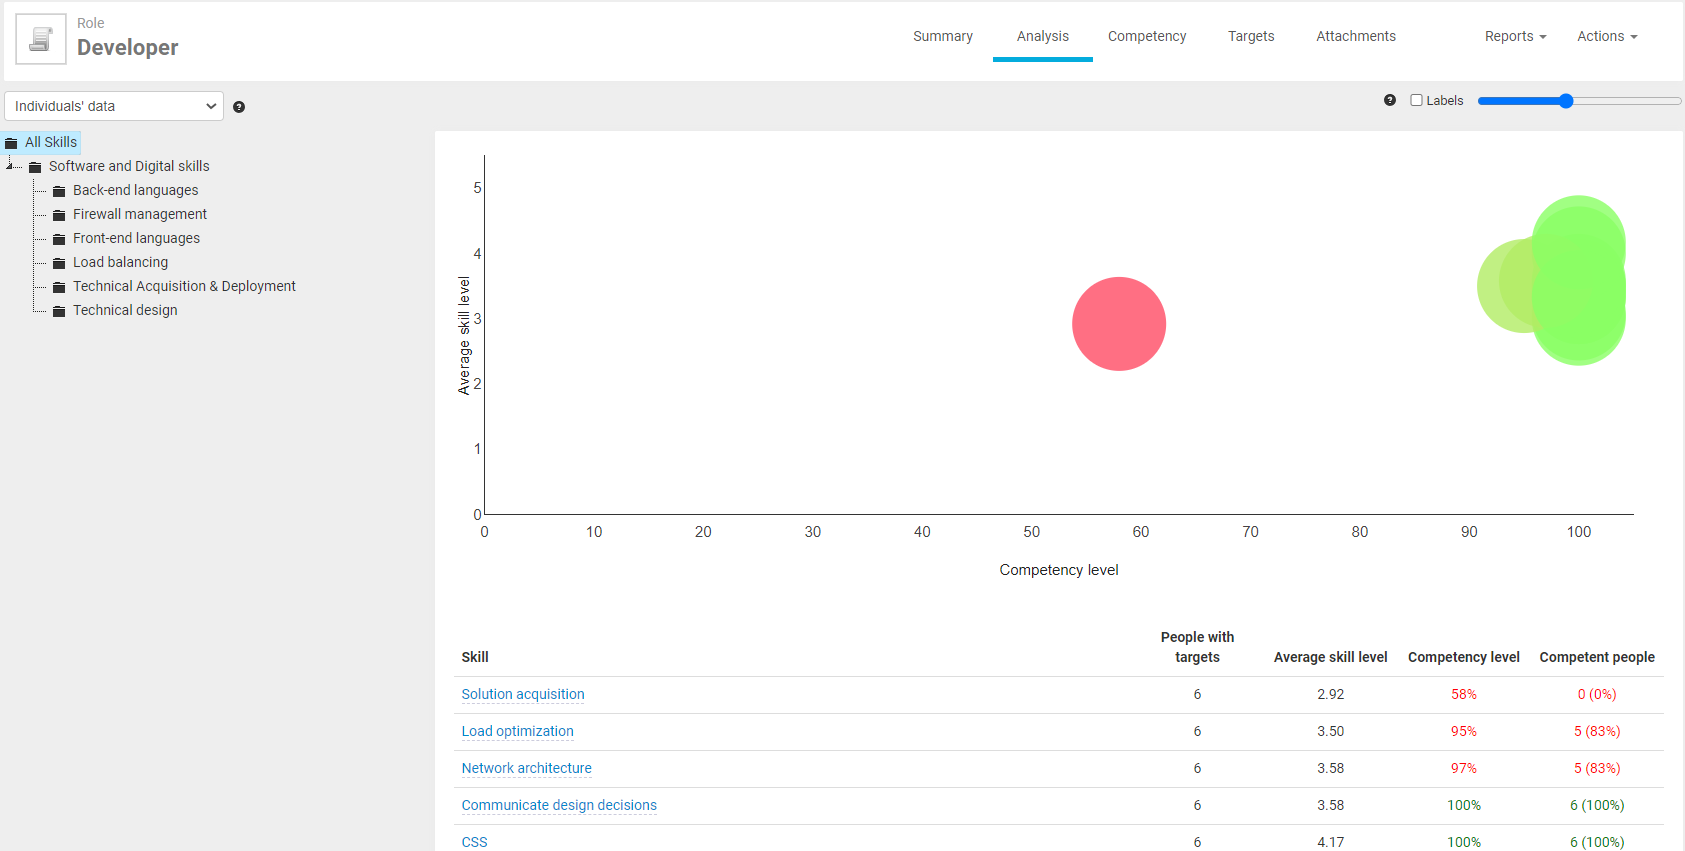1685x851 pixels.
Task: Click the All Skills folder icon
Action: [x=12, y=143]
